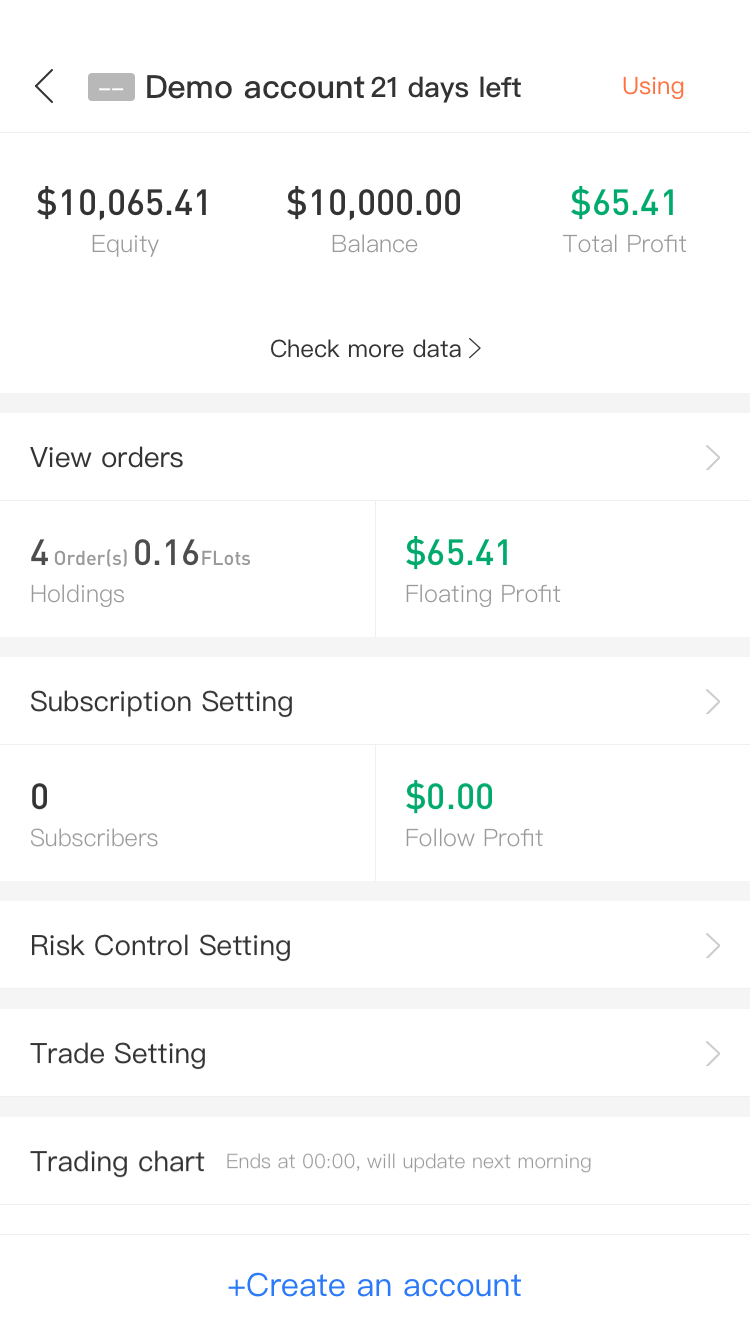Tap the Holdings 4 orders cell

pos(187,569)
